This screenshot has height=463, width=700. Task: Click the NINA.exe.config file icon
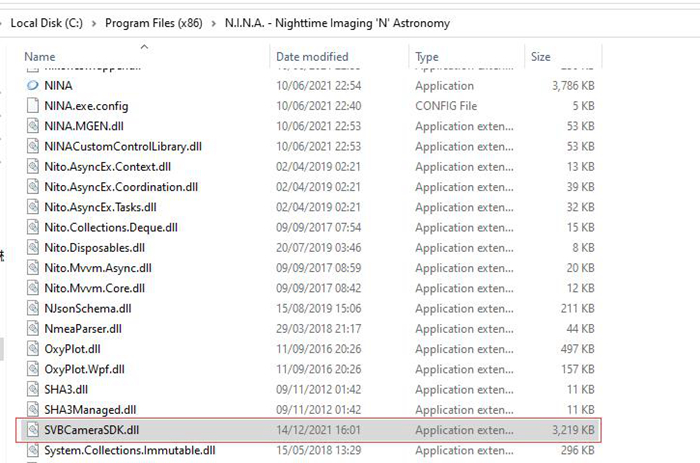(x=33, y=106)
